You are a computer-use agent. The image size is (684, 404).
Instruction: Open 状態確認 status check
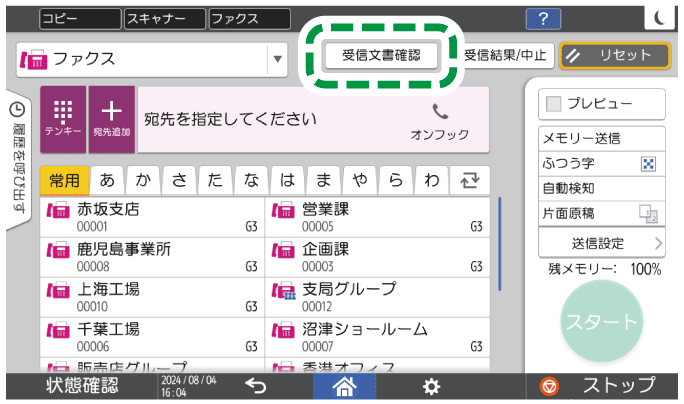tap(82, 386)
